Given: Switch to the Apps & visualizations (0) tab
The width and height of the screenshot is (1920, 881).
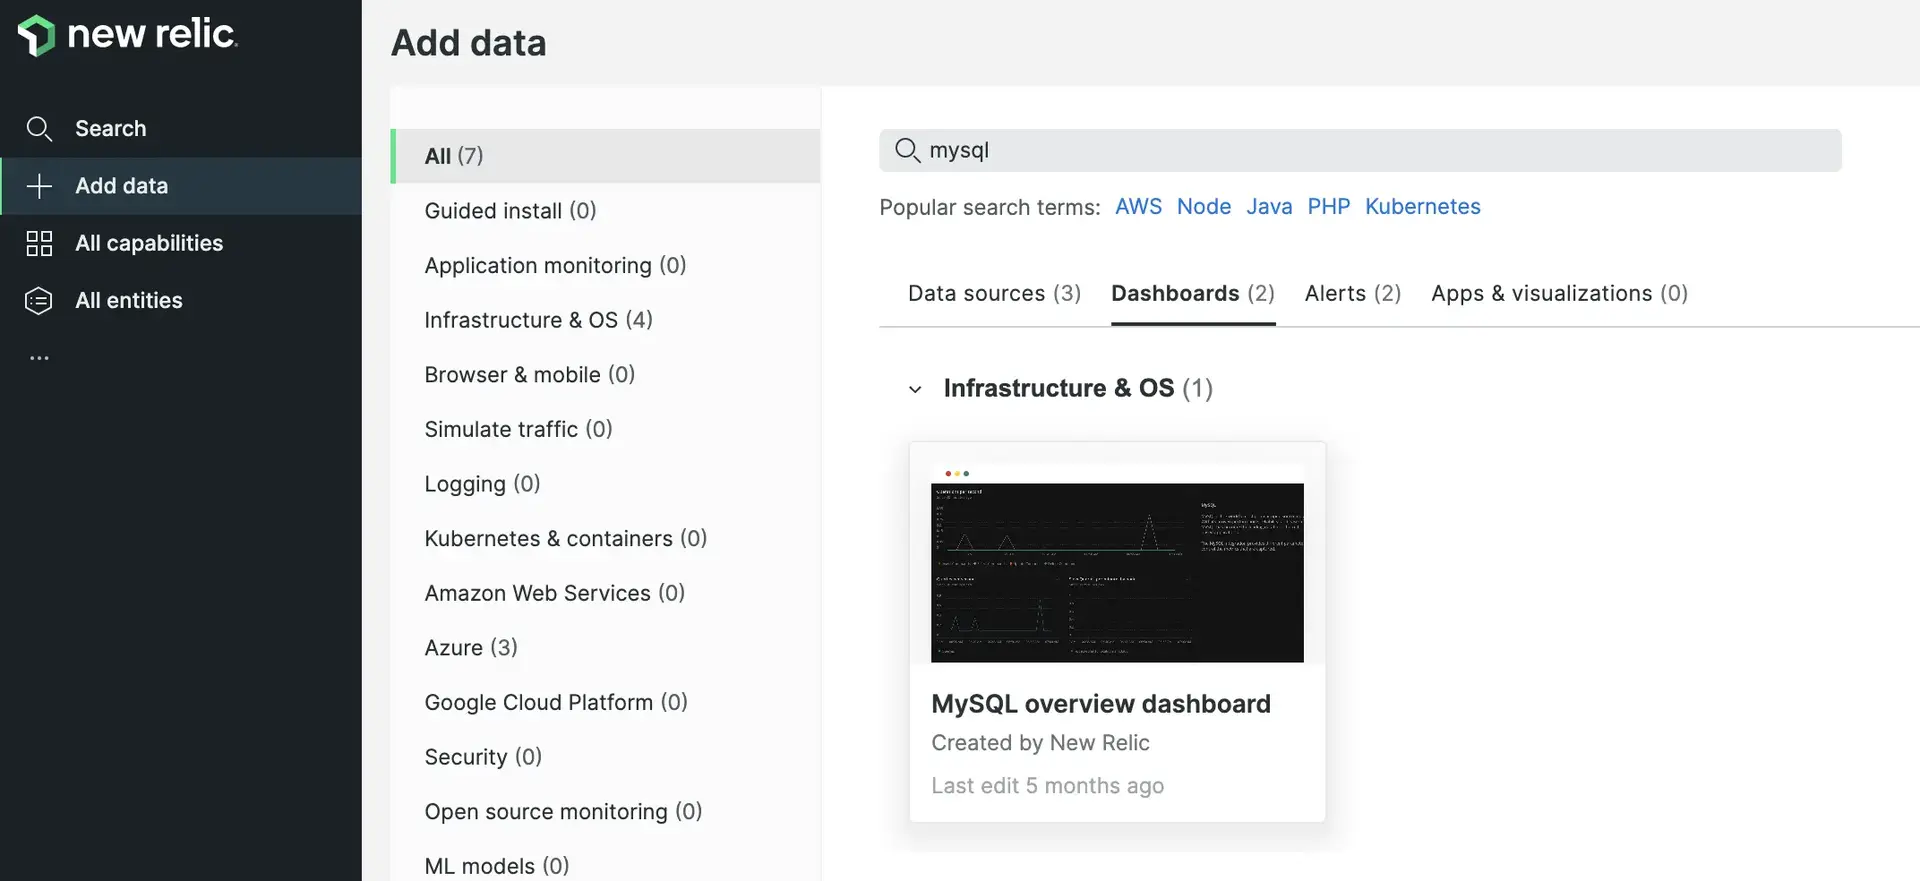Looking at the screenshot, I should point(1559,293).
